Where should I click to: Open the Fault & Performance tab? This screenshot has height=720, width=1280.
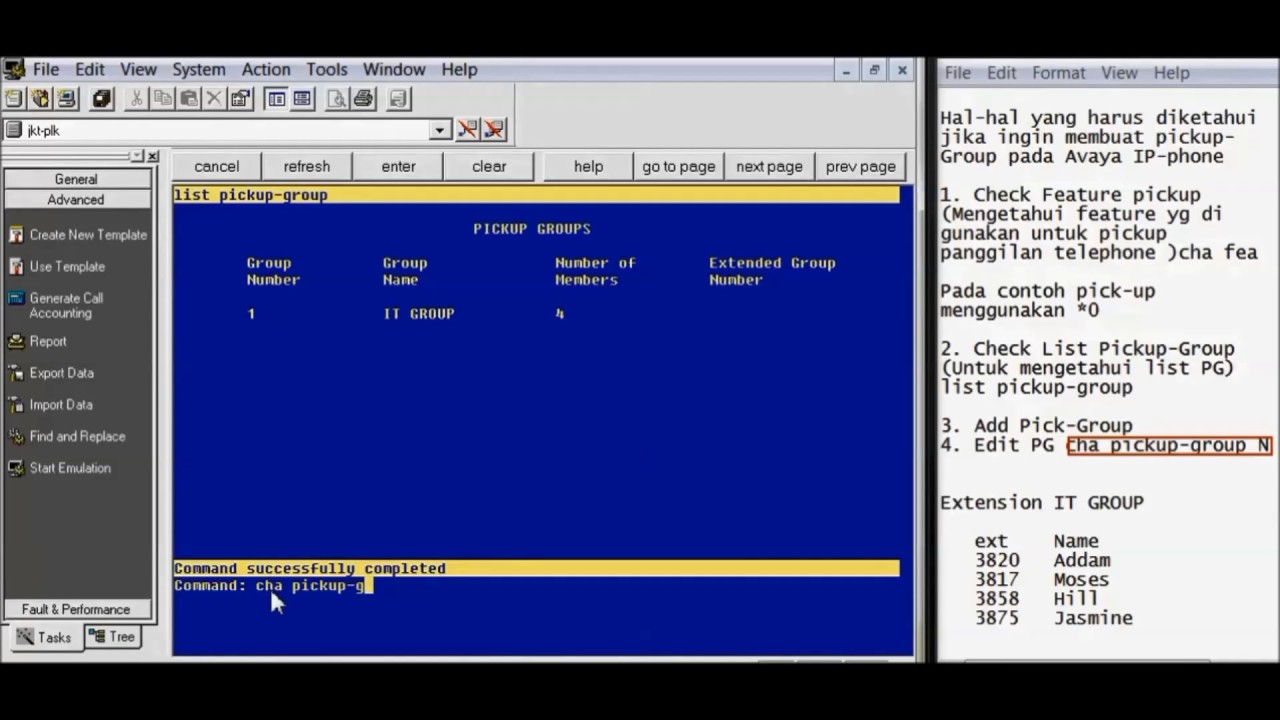(76, 609)
